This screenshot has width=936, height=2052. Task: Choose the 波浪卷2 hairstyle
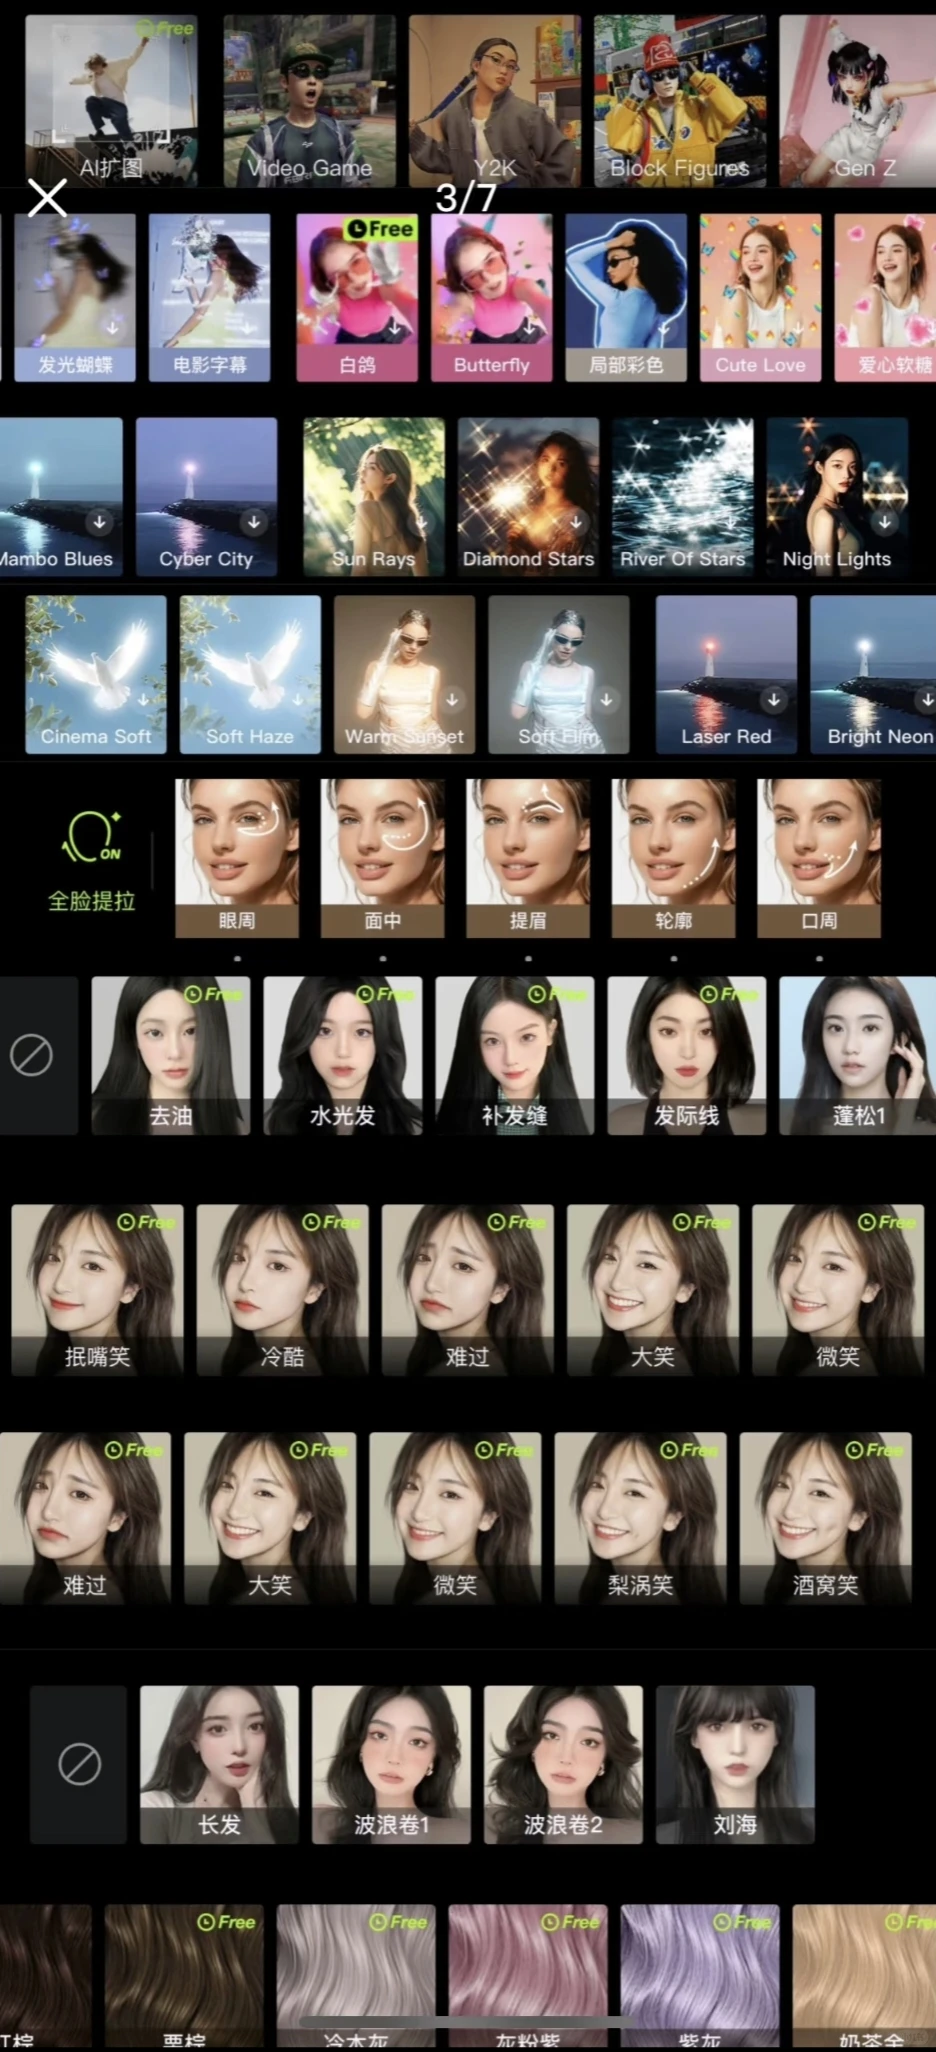[563, 1765]
